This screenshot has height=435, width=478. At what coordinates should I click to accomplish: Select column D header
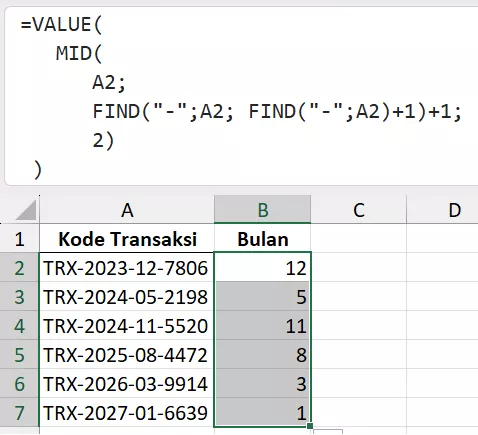(443, 210)
